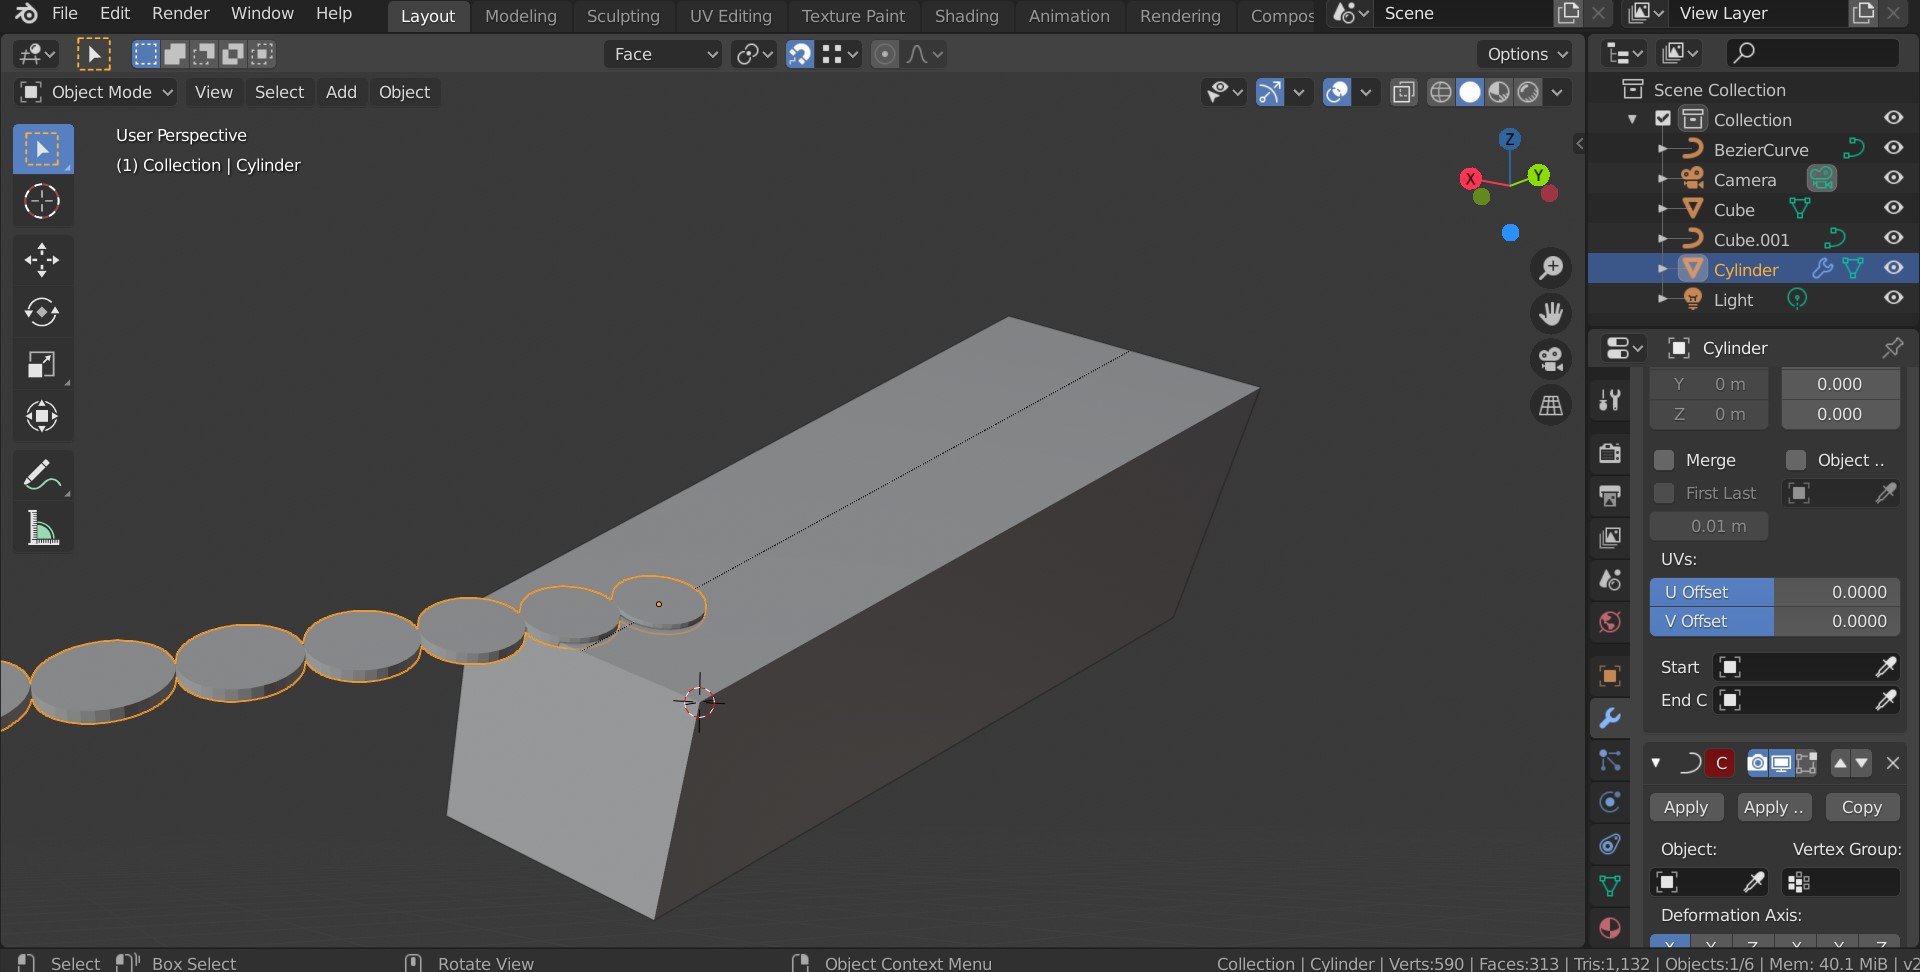Click the viewport zoom magnifier icon
Viewport: 1920px width, 972px height.
(x=1551, y=267)
